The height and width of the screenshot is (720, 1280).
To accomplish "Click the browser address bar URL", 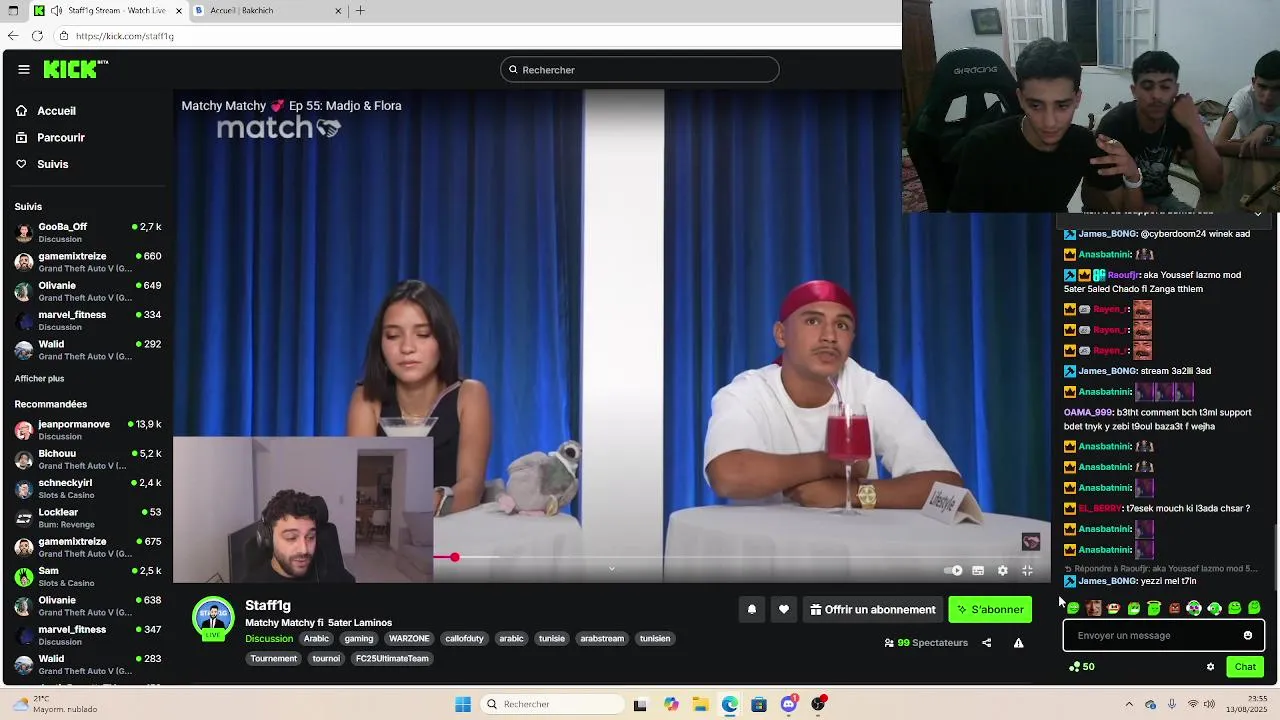I will point(125,36).
